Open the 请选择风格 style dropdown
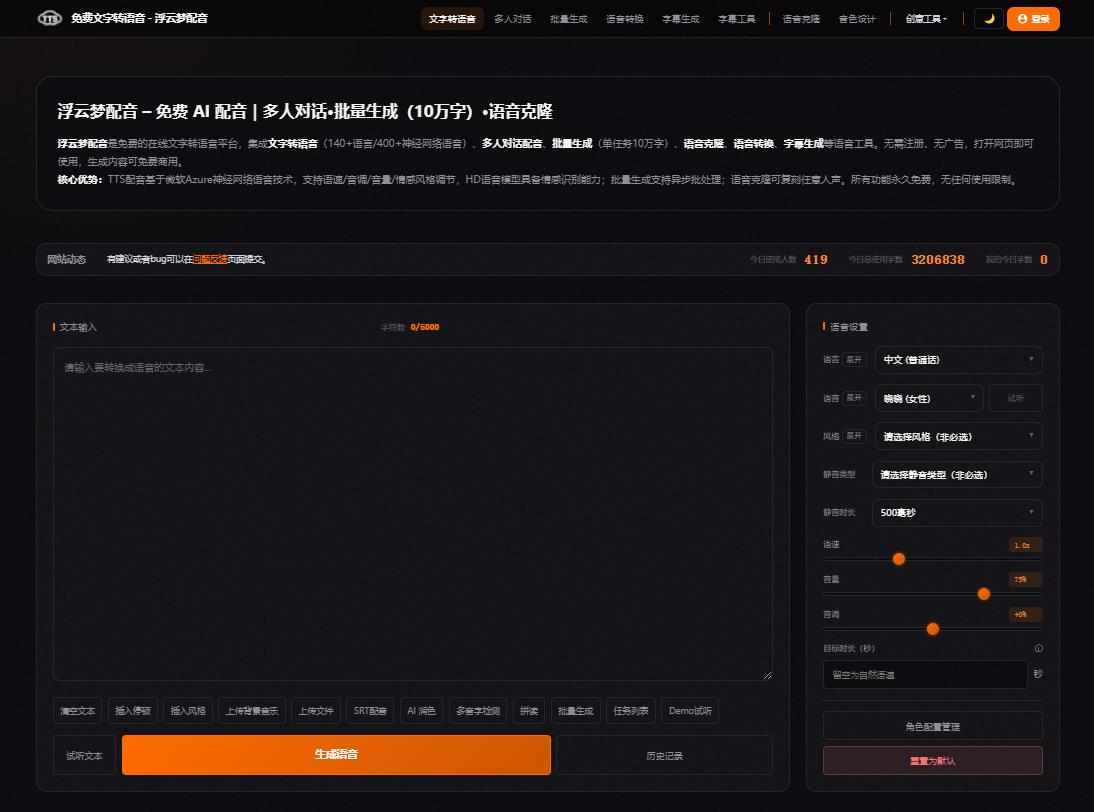The height and width of the screenshot is (812, 1094). pos(959,437)
